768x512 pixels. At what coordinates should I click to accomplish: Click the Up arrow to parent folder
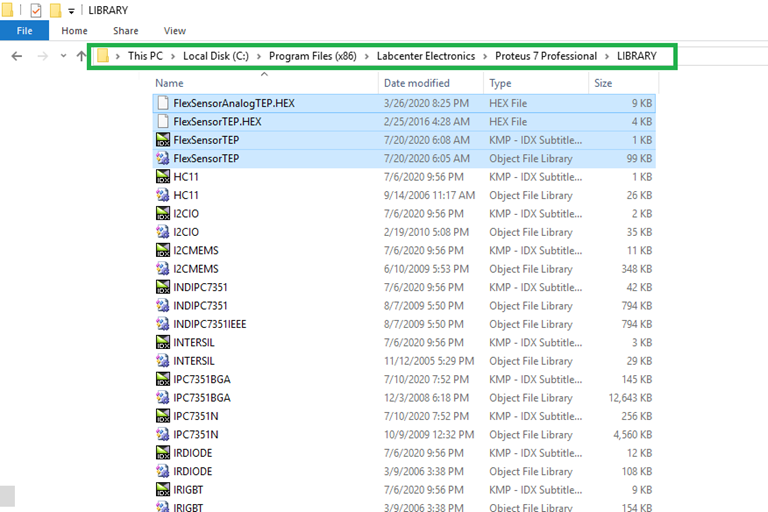(81, 56)
